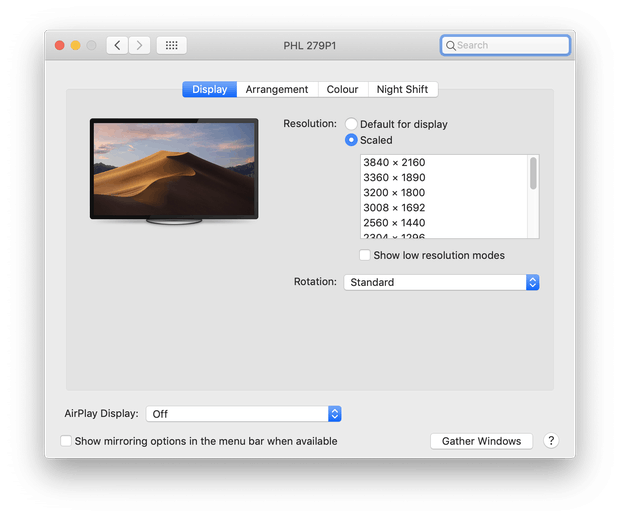
Task: Show all preferences via the grid icon
Action: click(x=172, y=45)
